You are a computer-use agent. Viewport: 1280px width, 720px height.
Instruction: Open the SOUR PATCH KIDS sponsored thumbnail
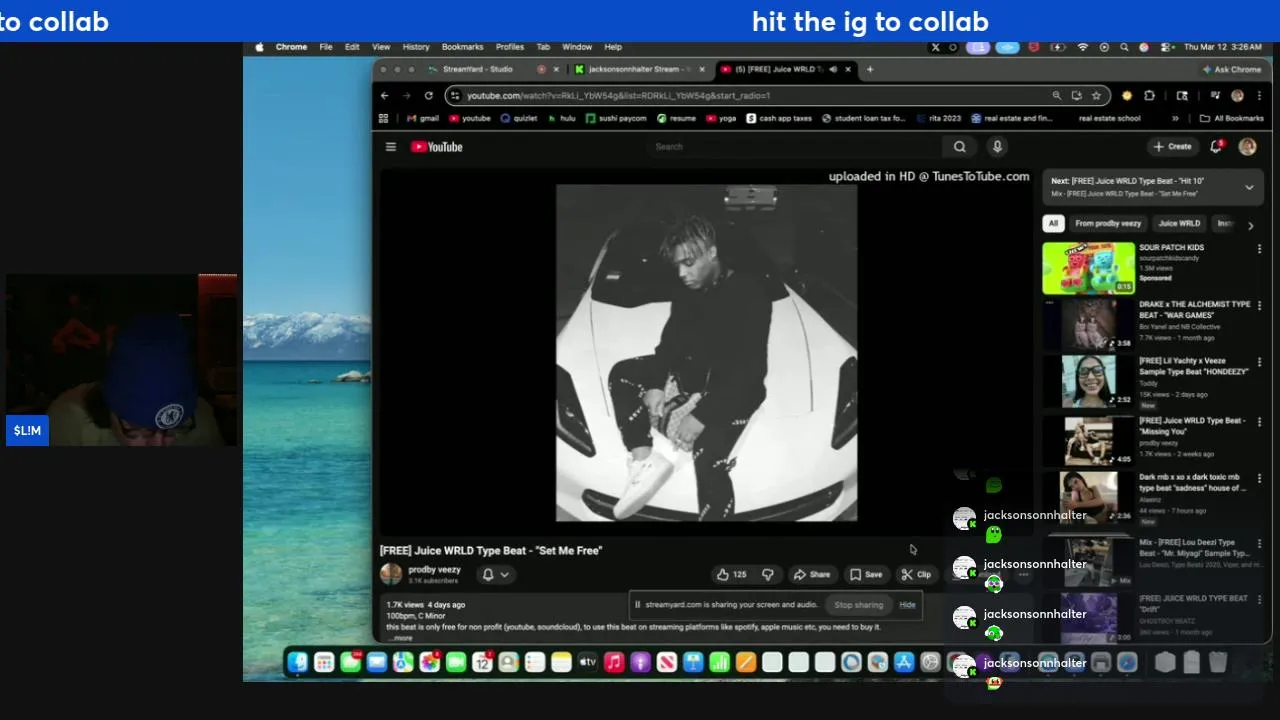(1088, 268)
